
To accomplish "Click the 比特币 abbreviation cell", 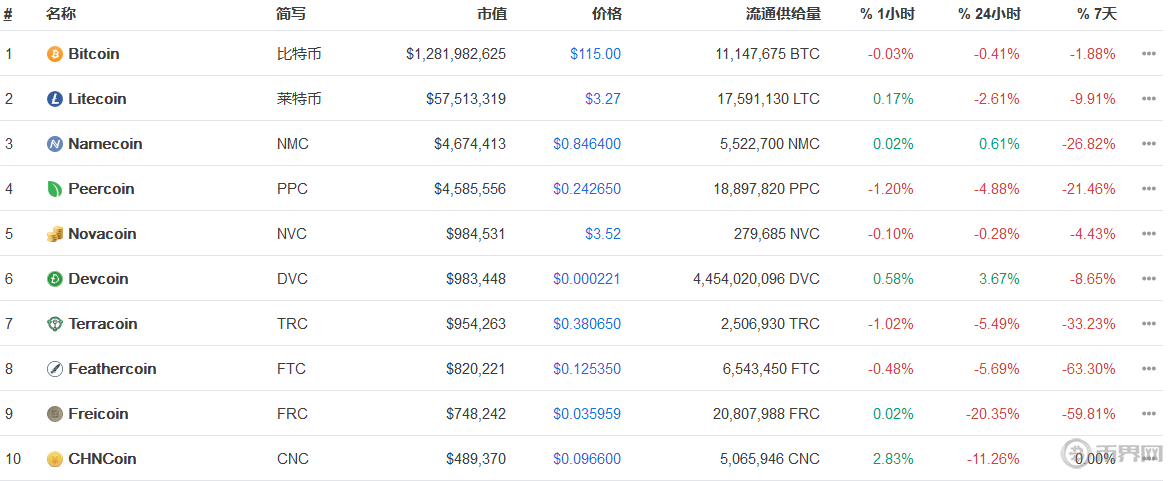I will tap(299, 54).
